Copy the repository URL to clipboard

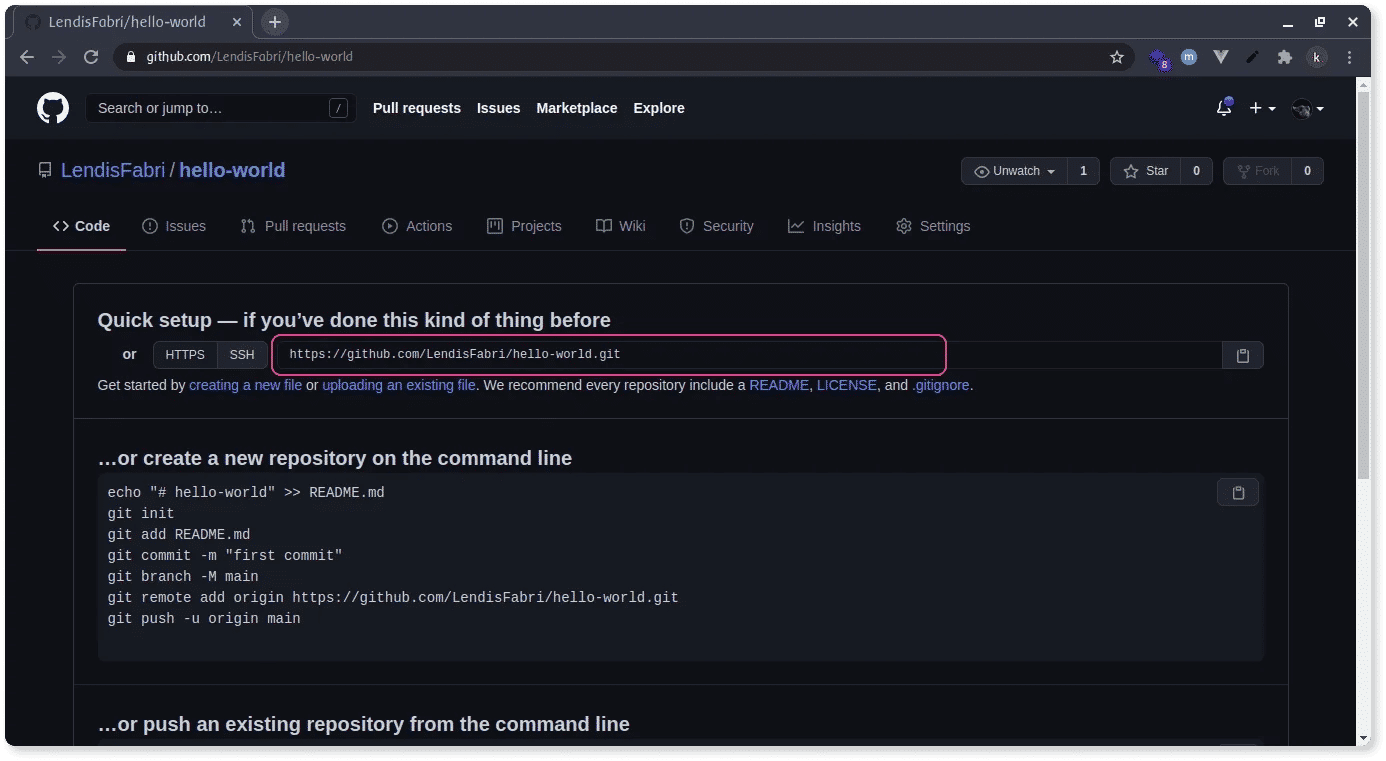1243,355
